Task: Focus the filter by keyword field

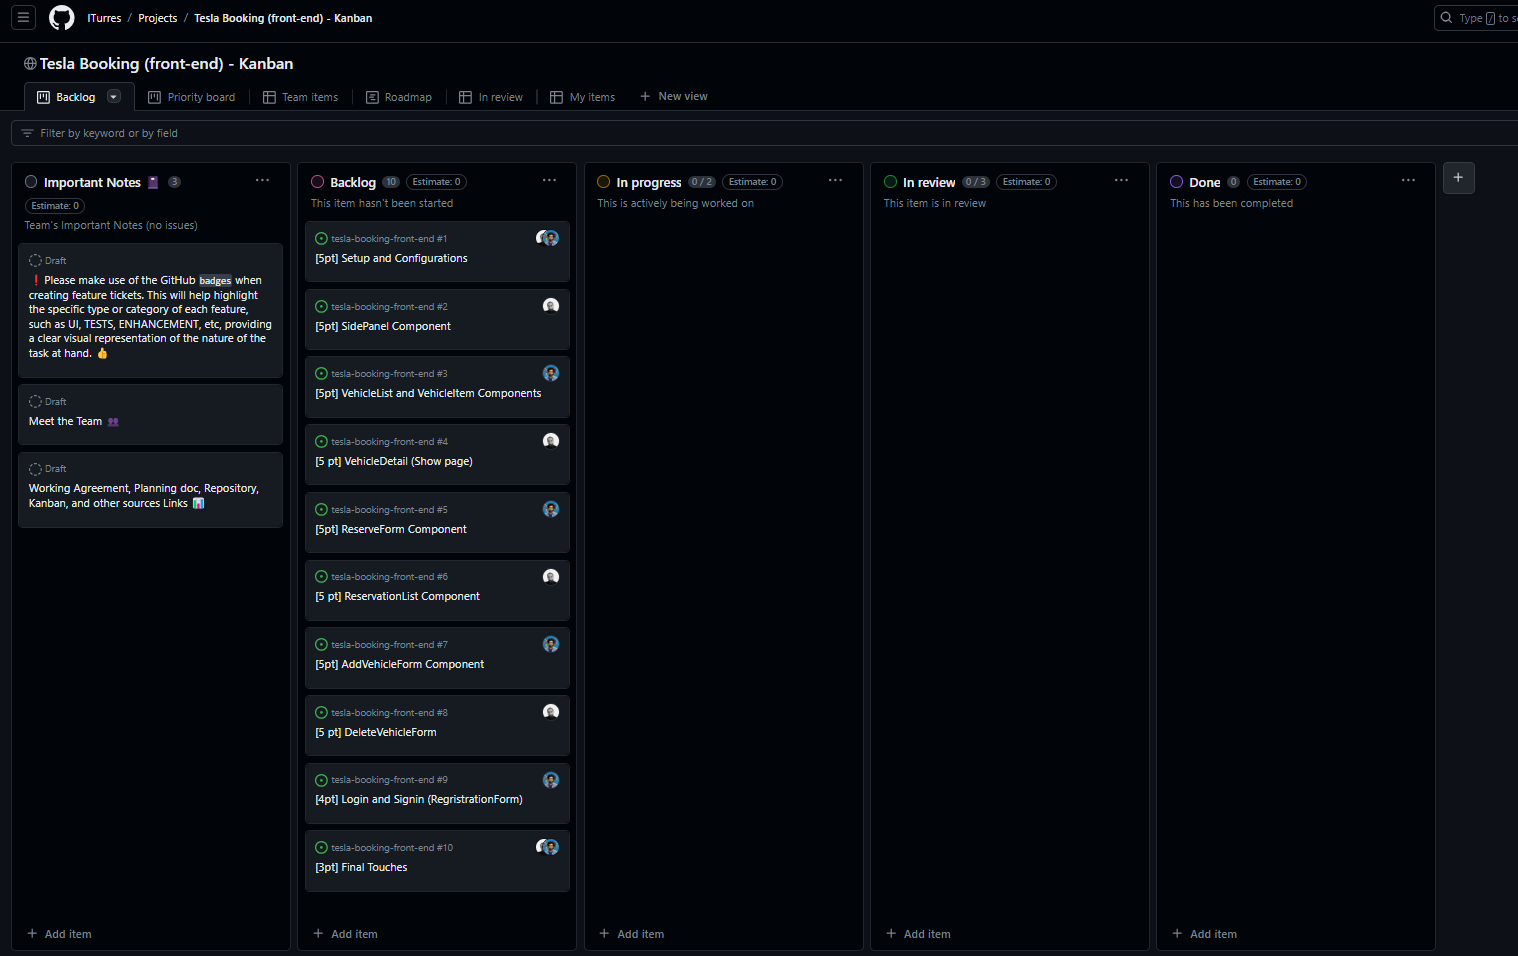Action: 764,133
